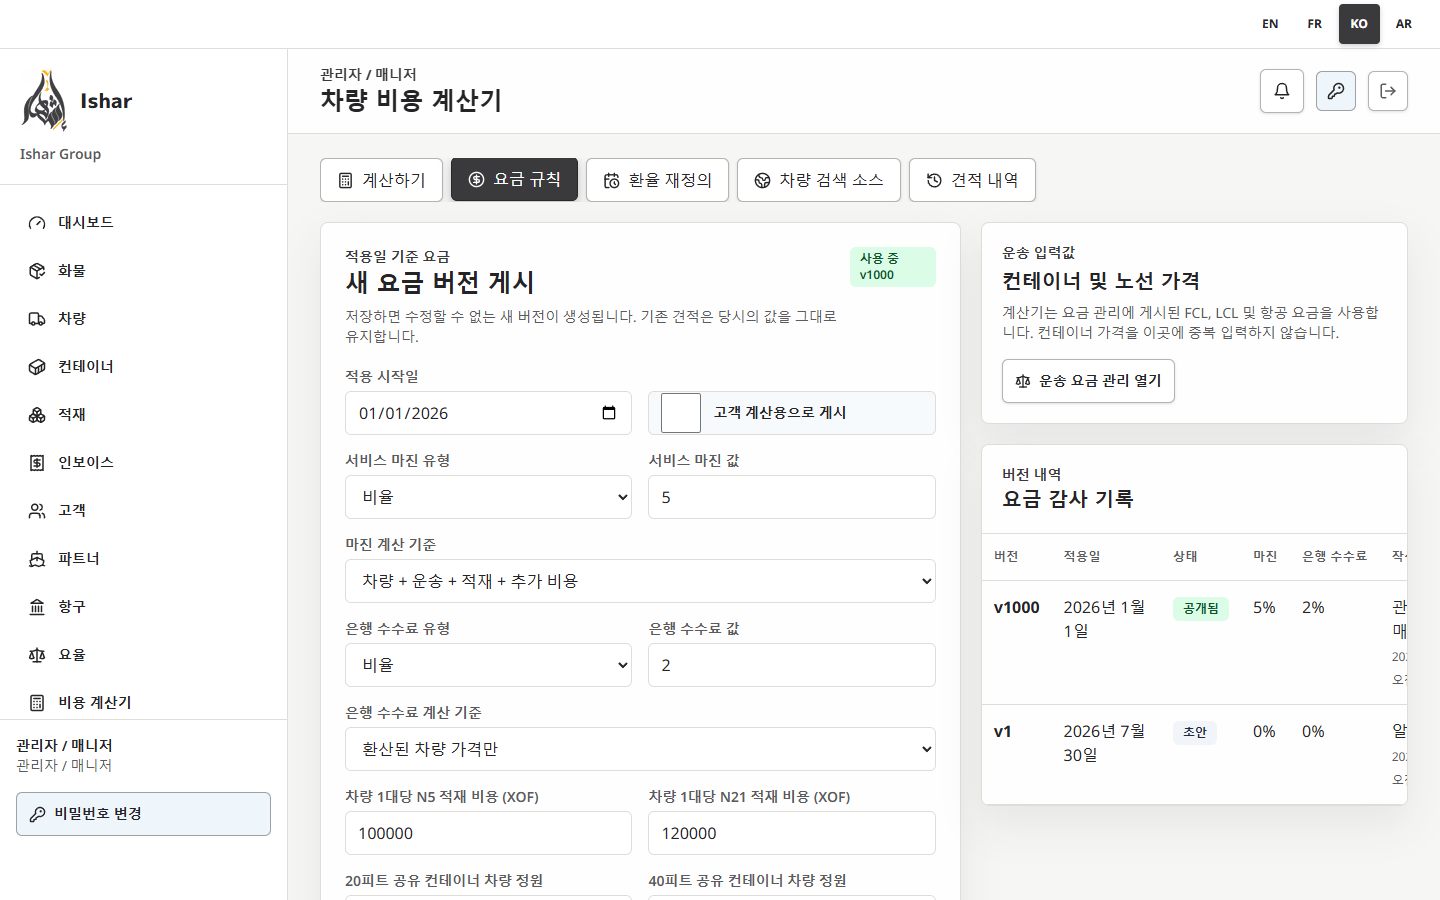The height and width of the screenshot is (900, 1440).
Task: Open 요율 in the sidebar
Action: 143,655
